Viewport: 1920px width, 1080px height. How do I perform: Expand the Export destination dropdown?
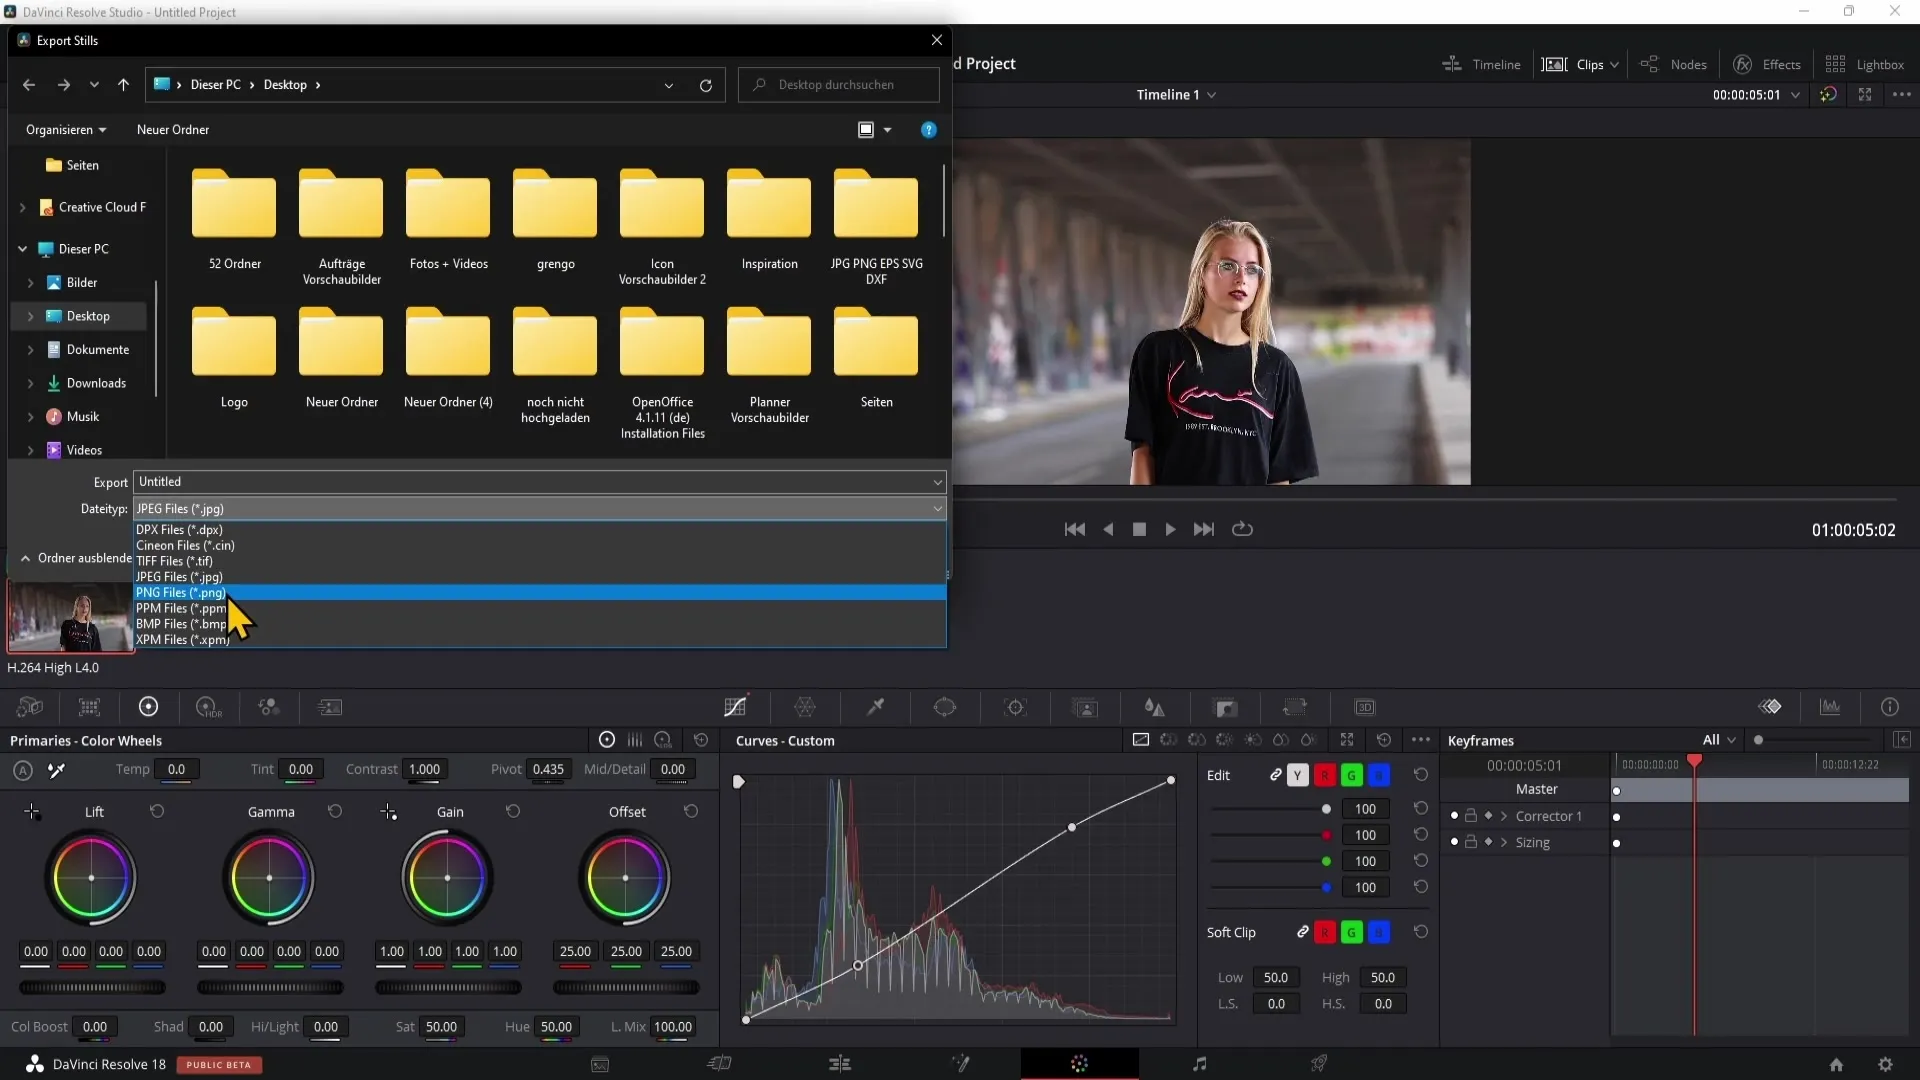(x=938, y=481)
